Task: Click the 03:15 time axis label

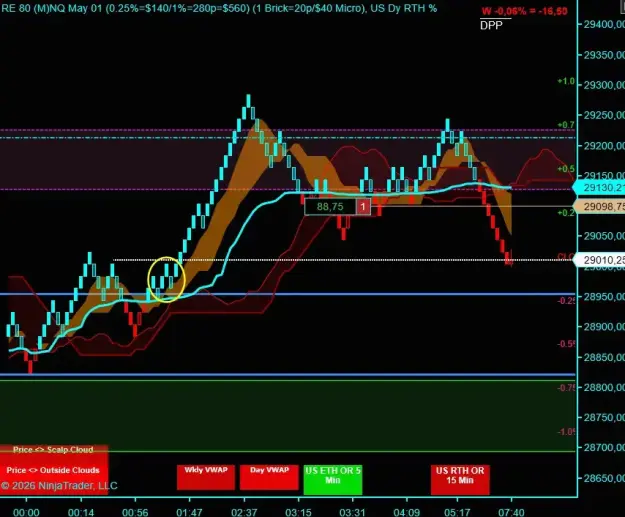Action: pos(299,512)
